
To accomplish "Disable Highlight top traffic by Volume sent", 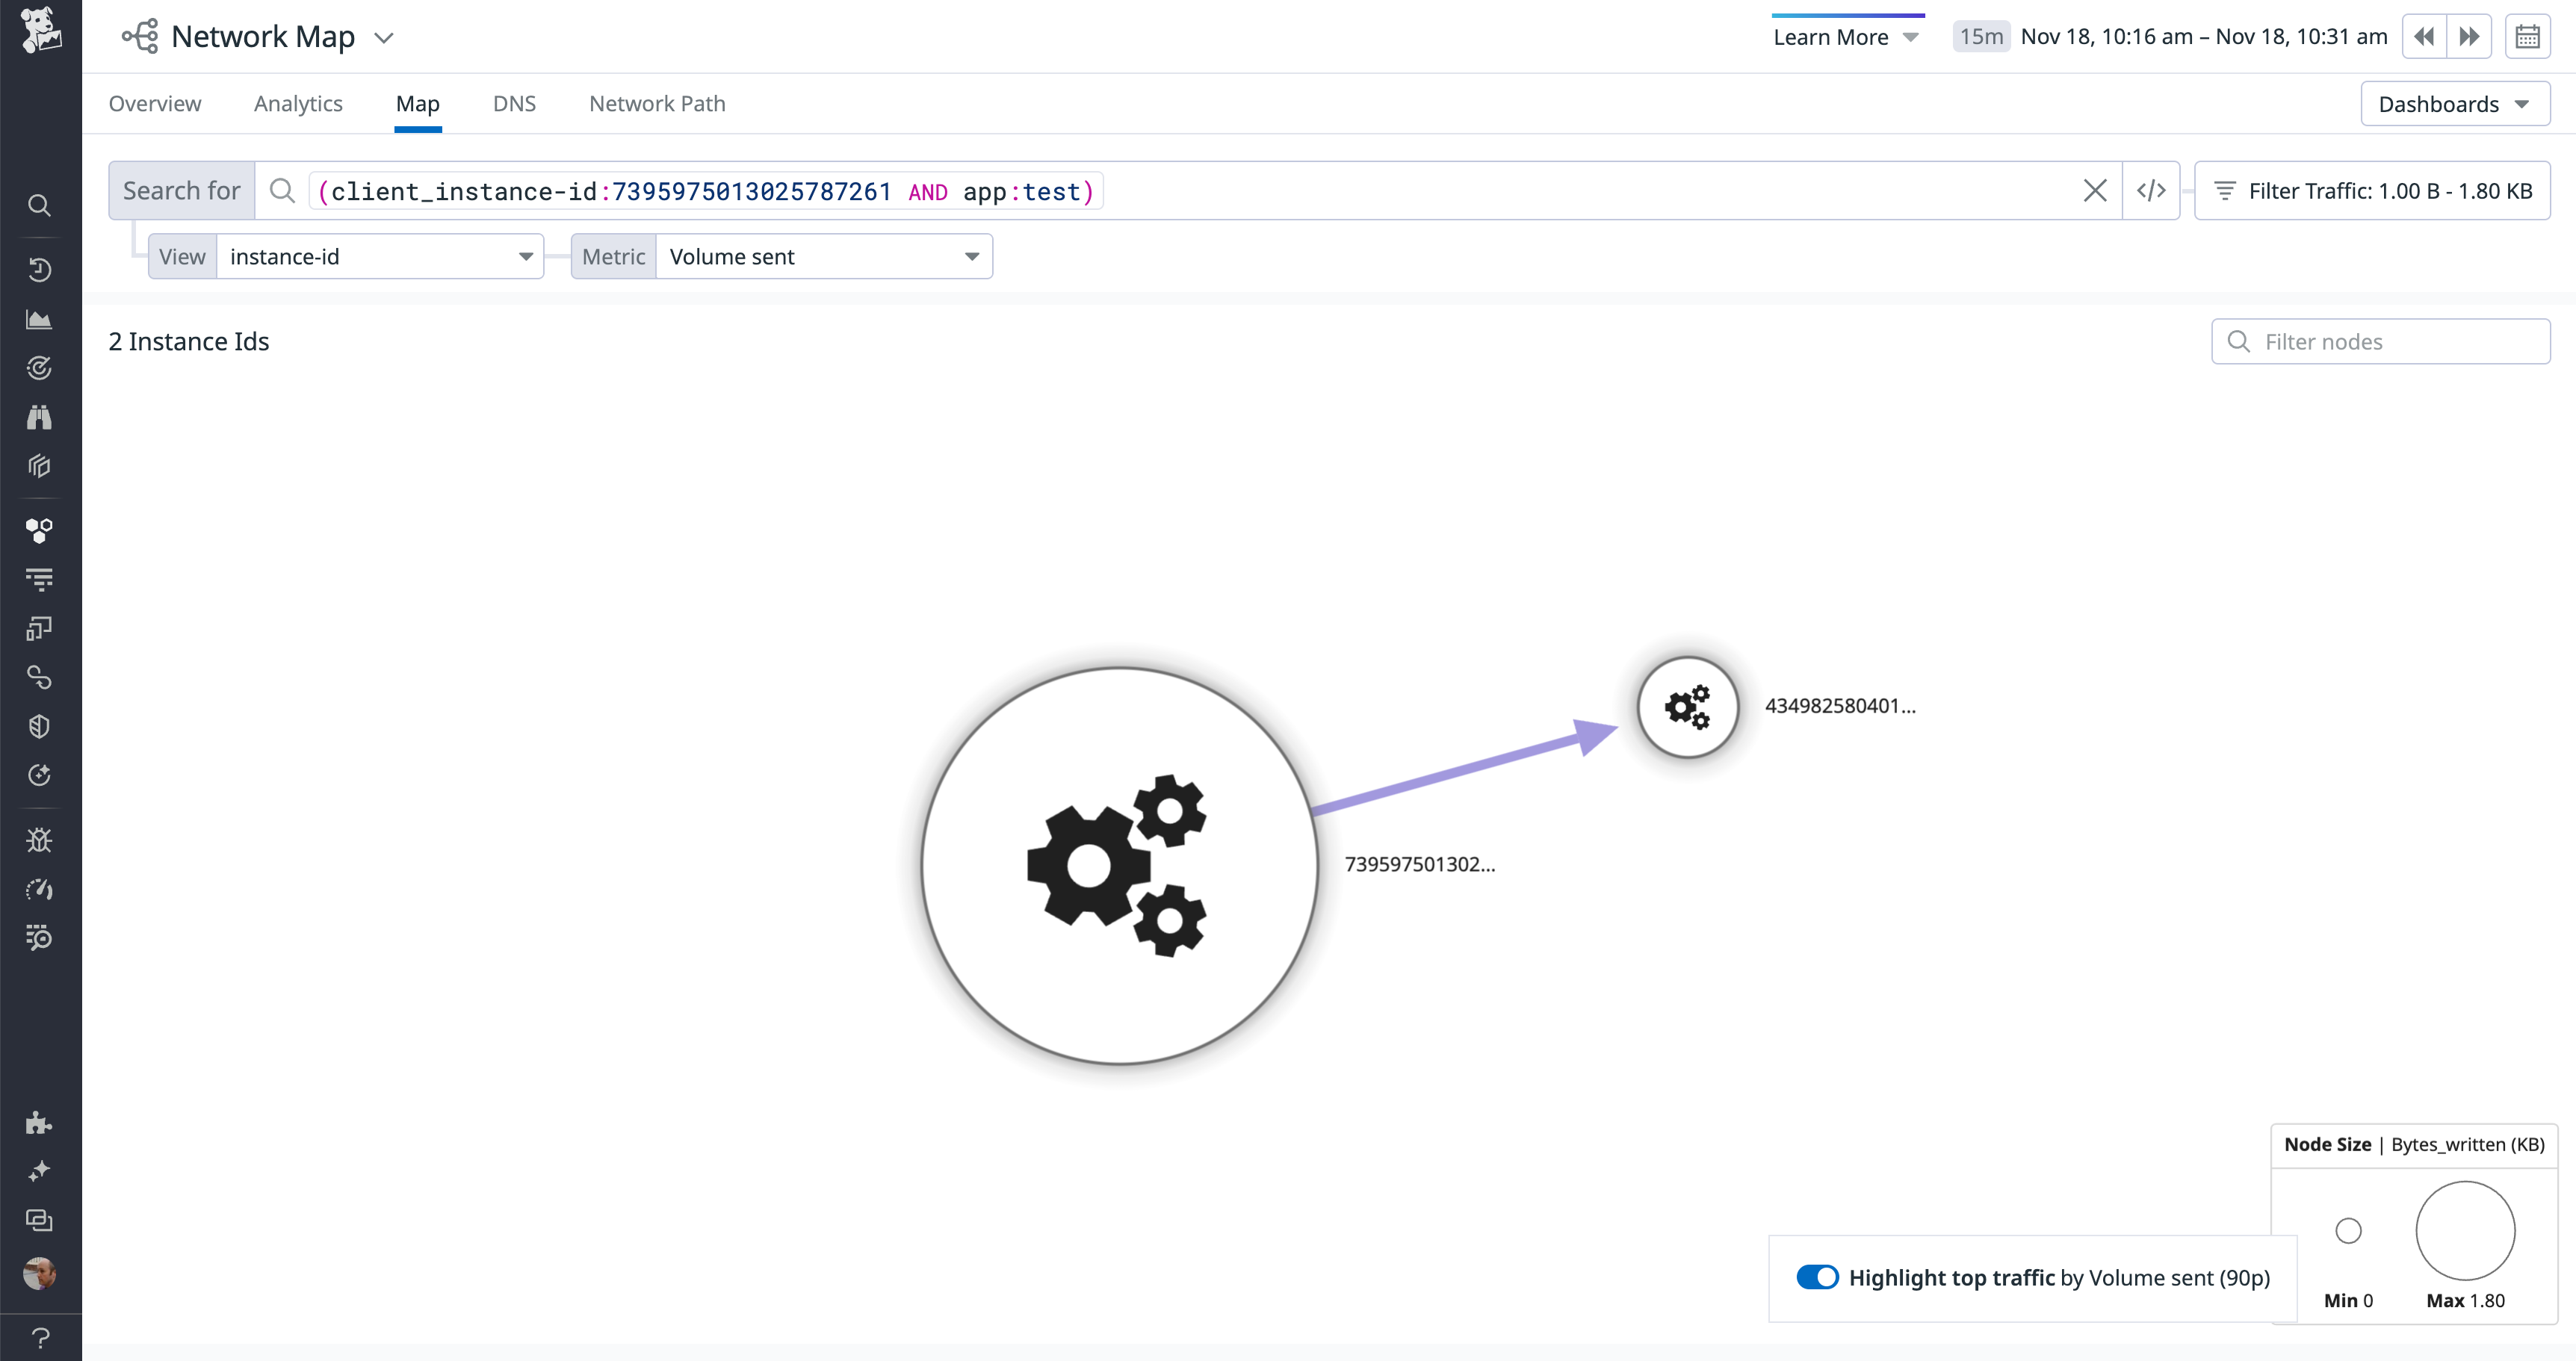I will tap(1818, 1277).
